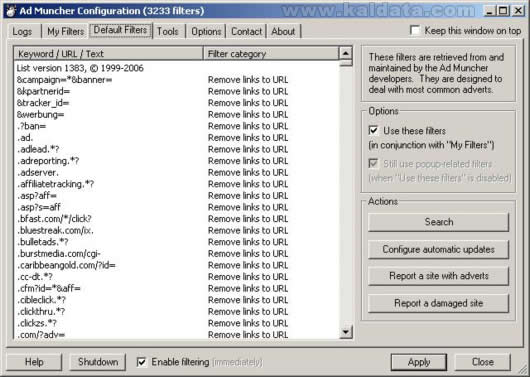Click the filter list scroll down arrow
The image size is (530, 377).
pos(346,332)
